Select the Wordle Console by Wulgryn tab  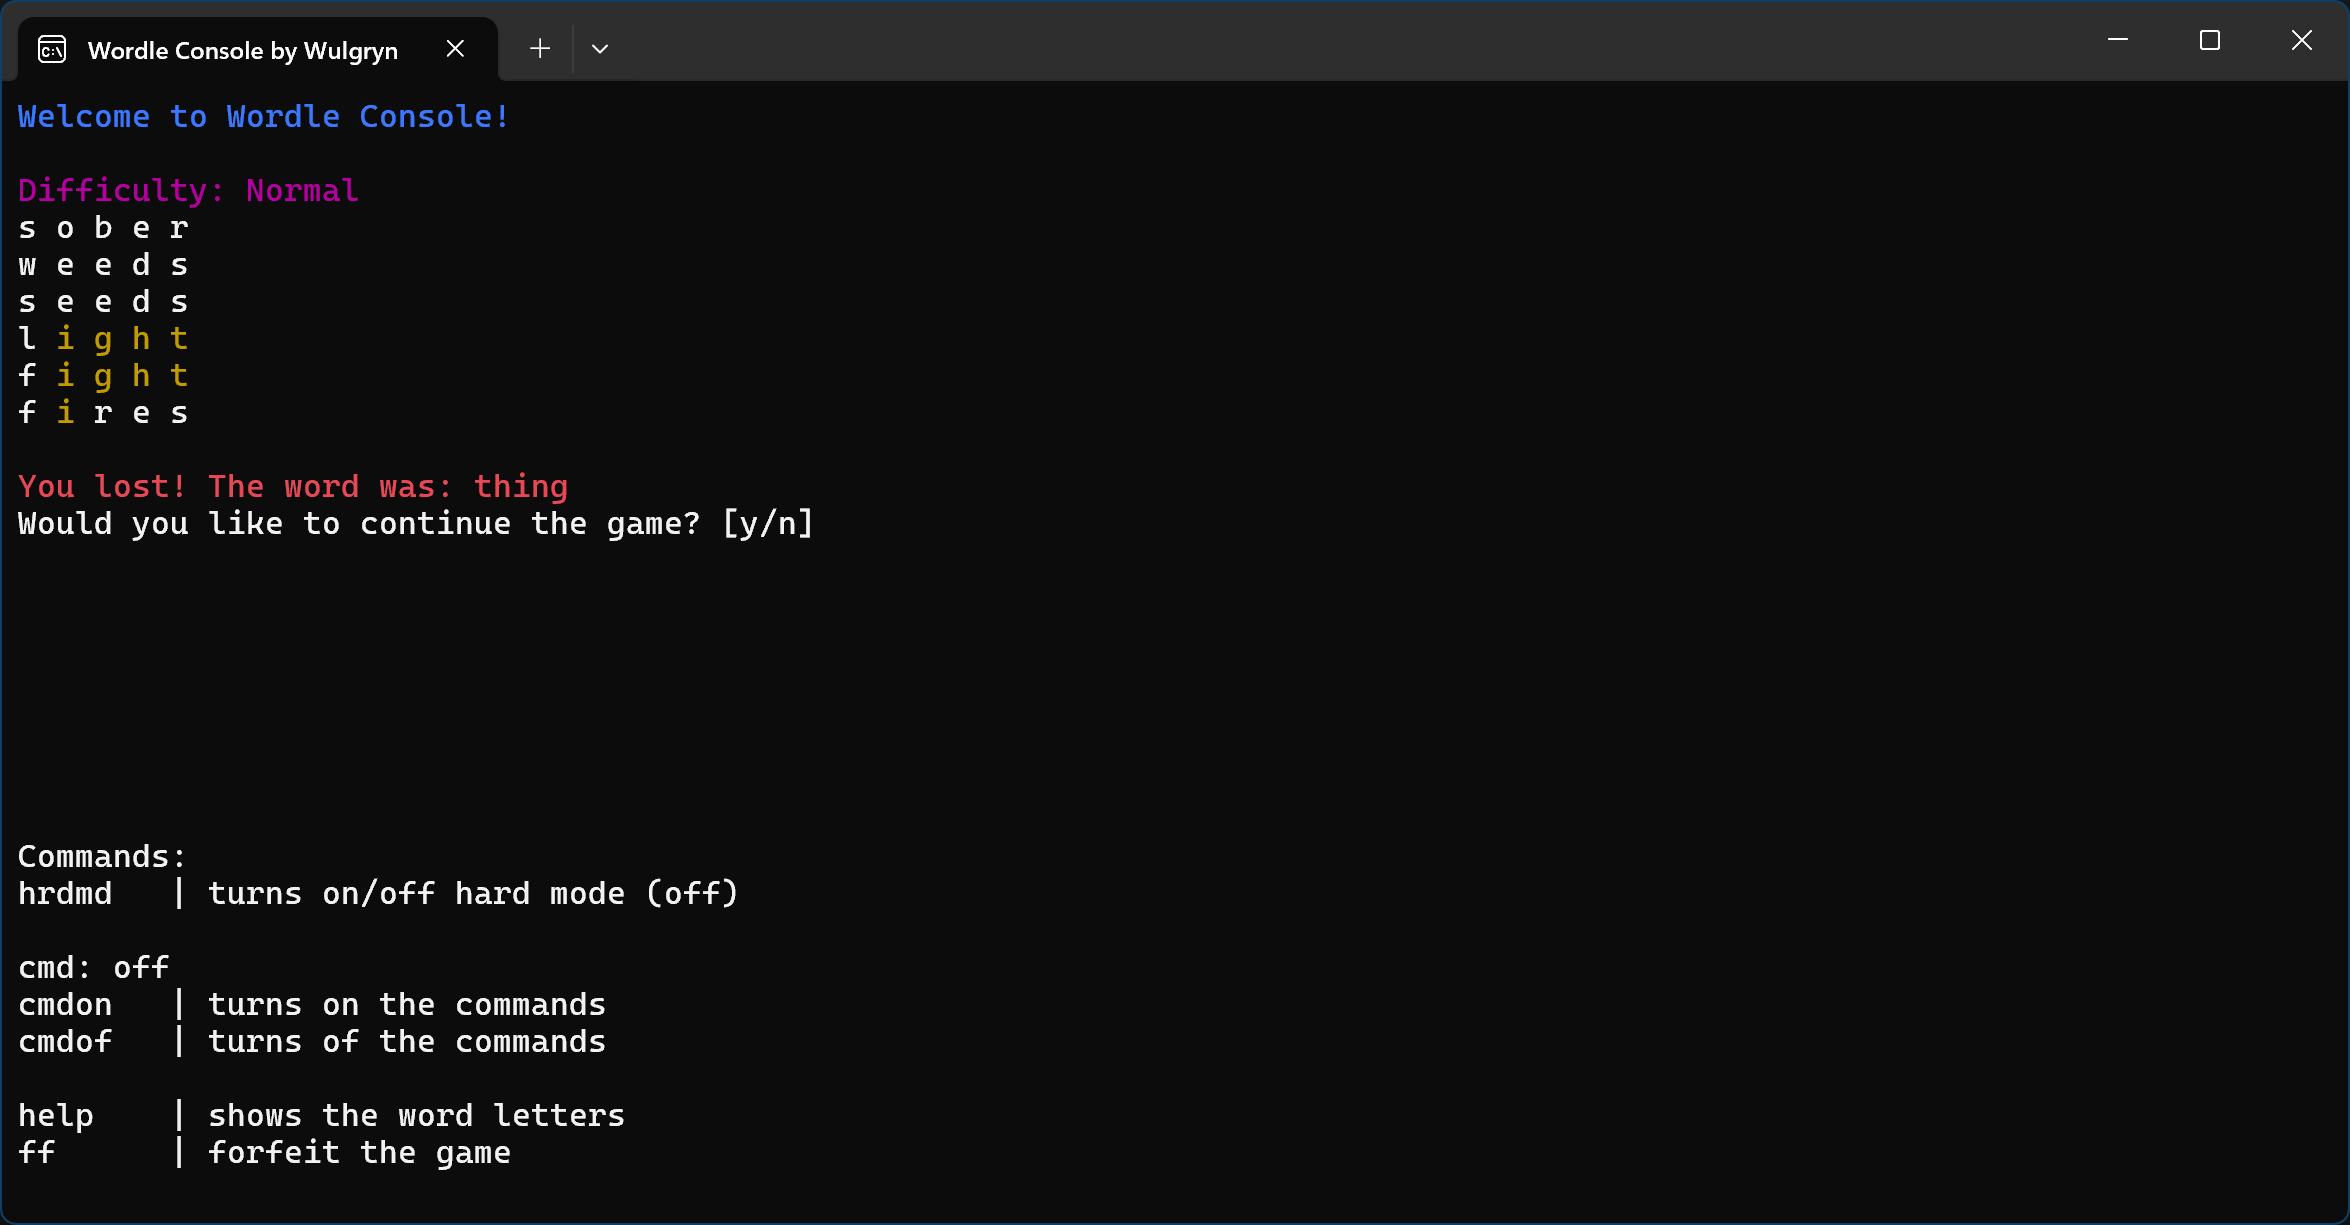pos(242,50)
